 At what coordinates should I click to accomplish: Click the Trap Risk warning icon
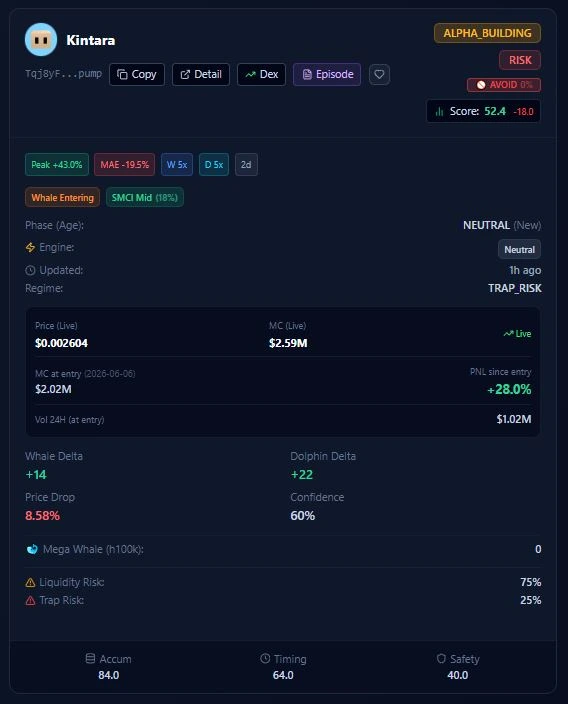tap(30, 600)
